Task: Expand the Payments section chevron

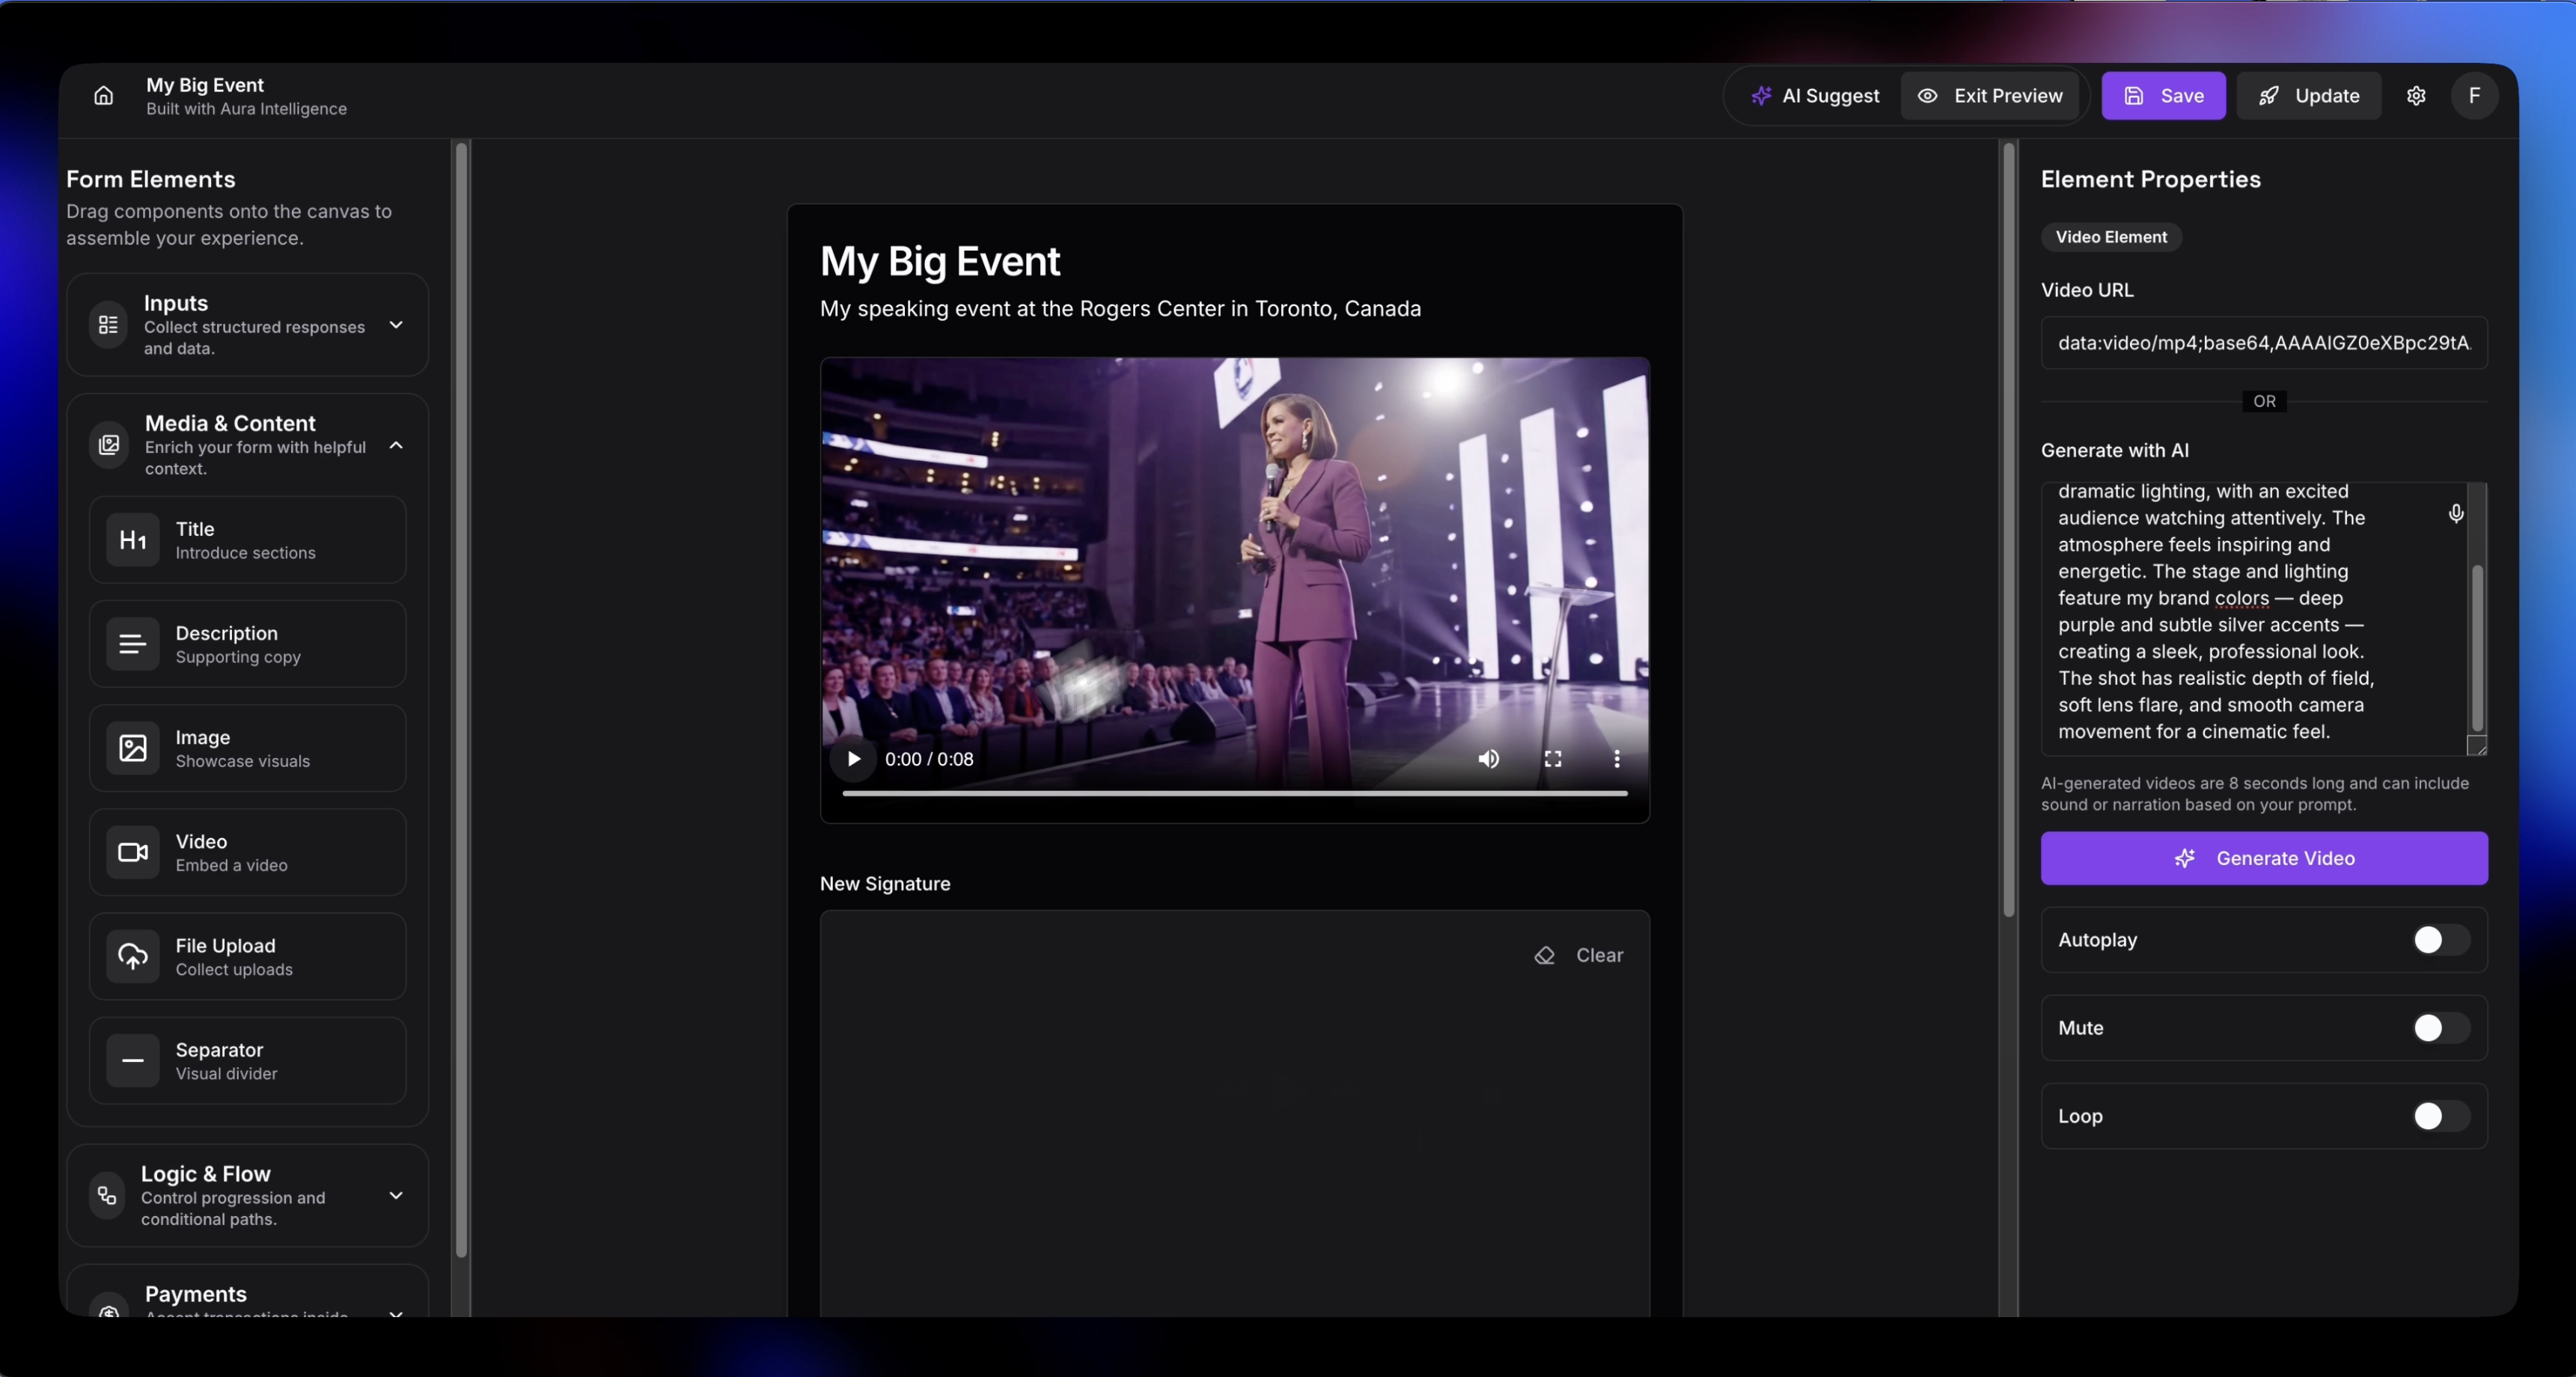Action: click(396, 1313)
